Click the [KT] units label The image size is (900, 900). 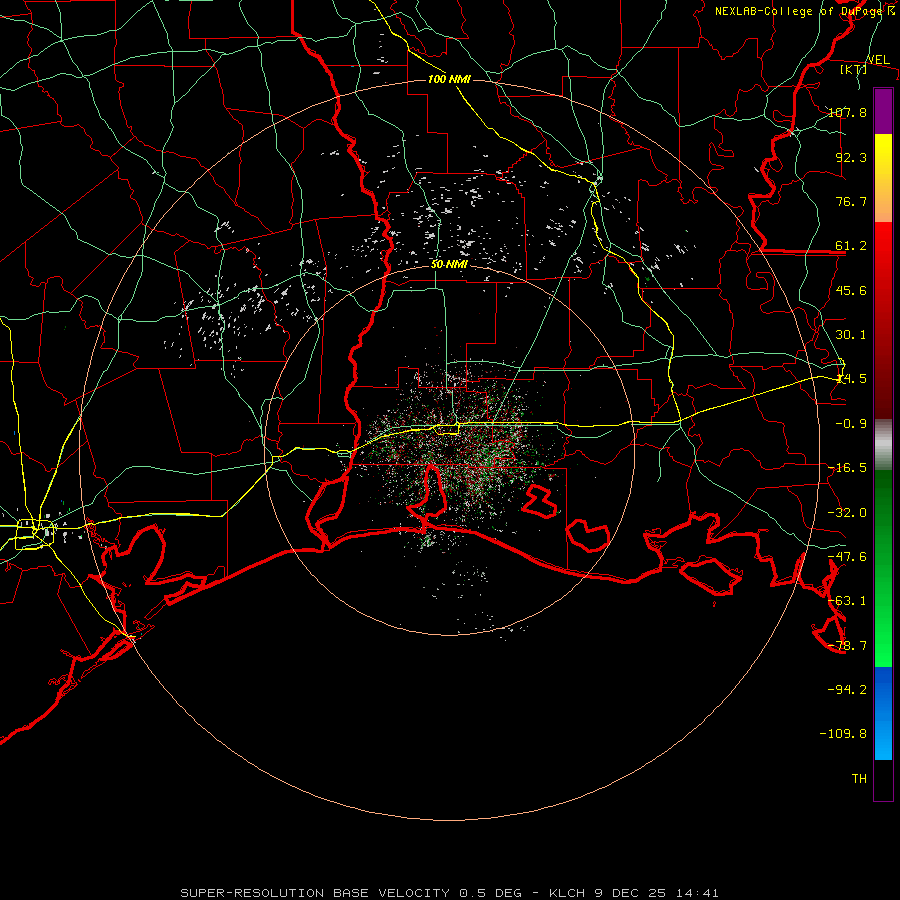(854, 69)
